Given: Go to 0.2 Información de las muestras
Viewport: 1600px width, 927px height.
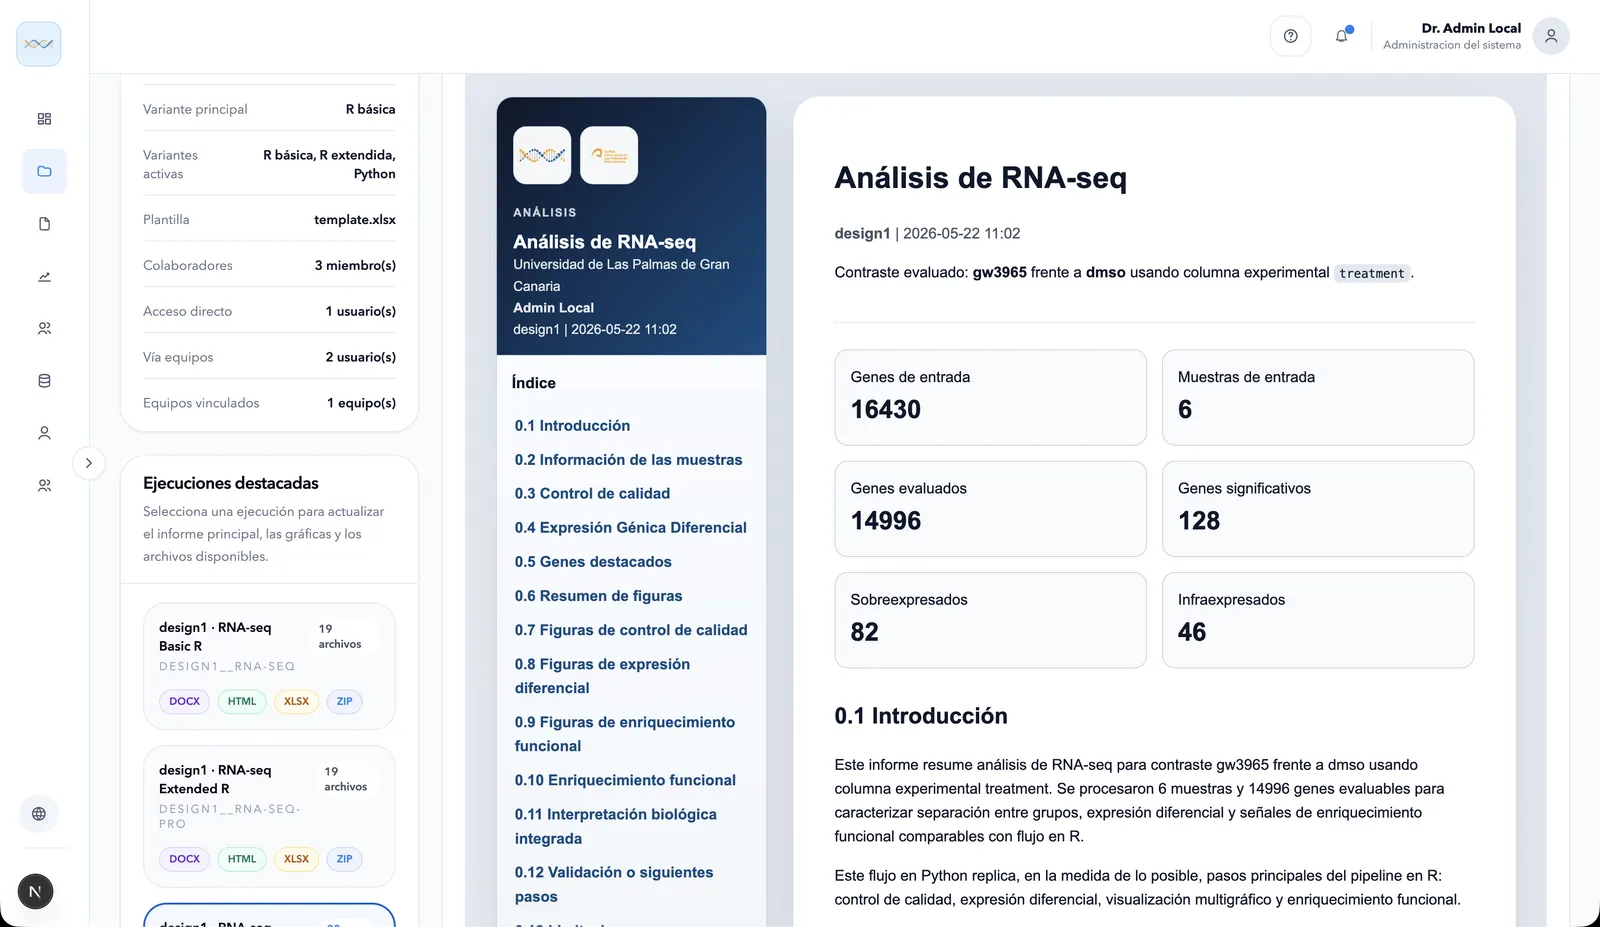Looking at the screenshot, I should tap(628, 460).
